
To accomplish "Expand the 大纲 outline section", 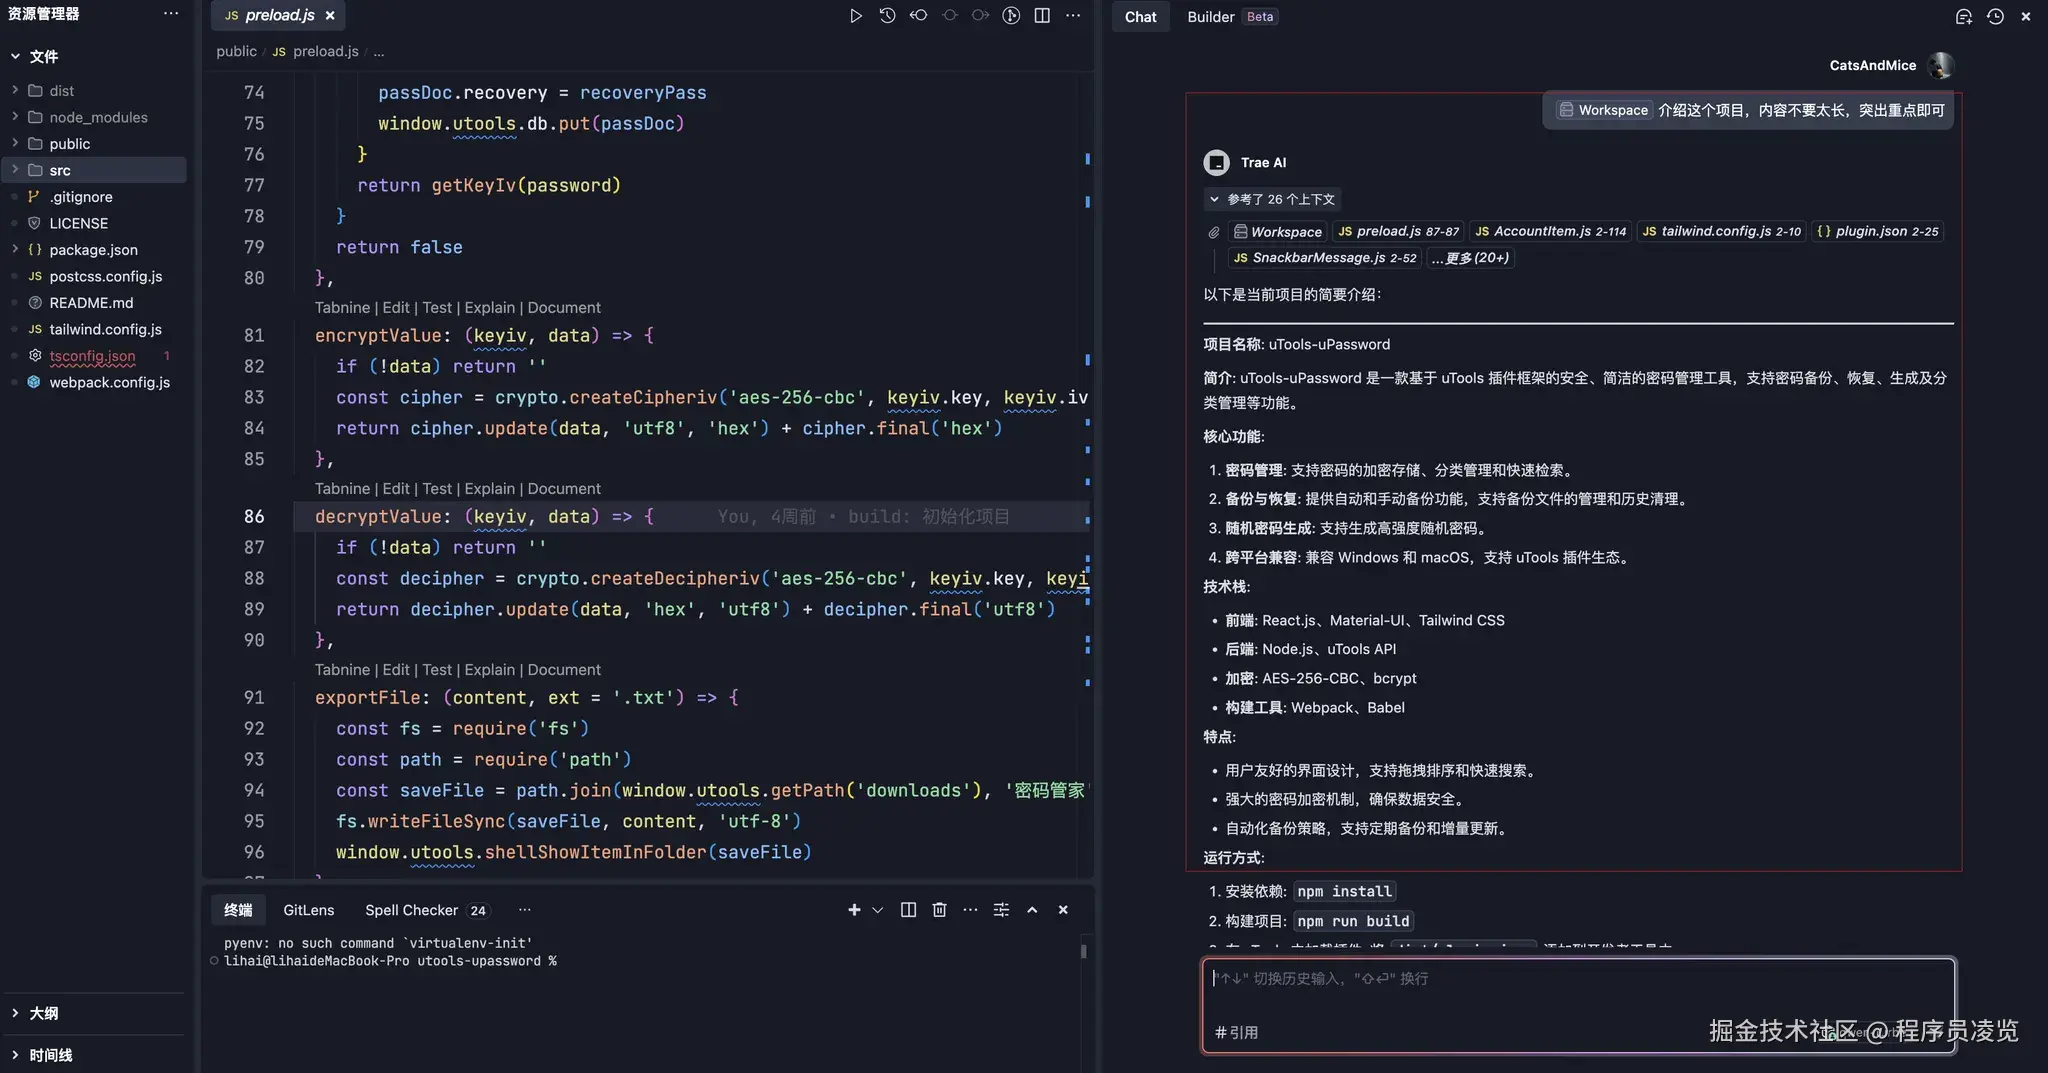I will 15,1013.
